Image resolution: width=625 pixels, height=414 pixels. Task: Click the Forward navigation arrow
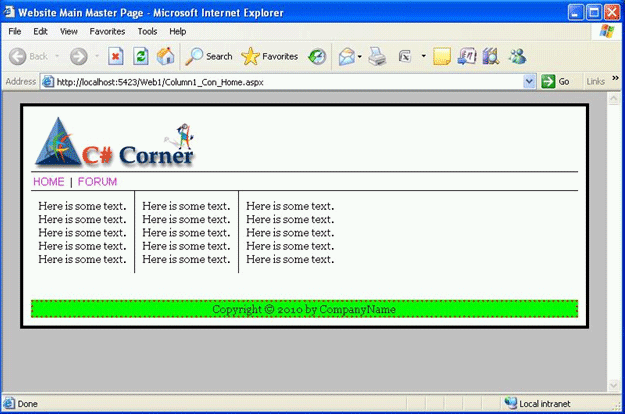[x=79, y=57]
